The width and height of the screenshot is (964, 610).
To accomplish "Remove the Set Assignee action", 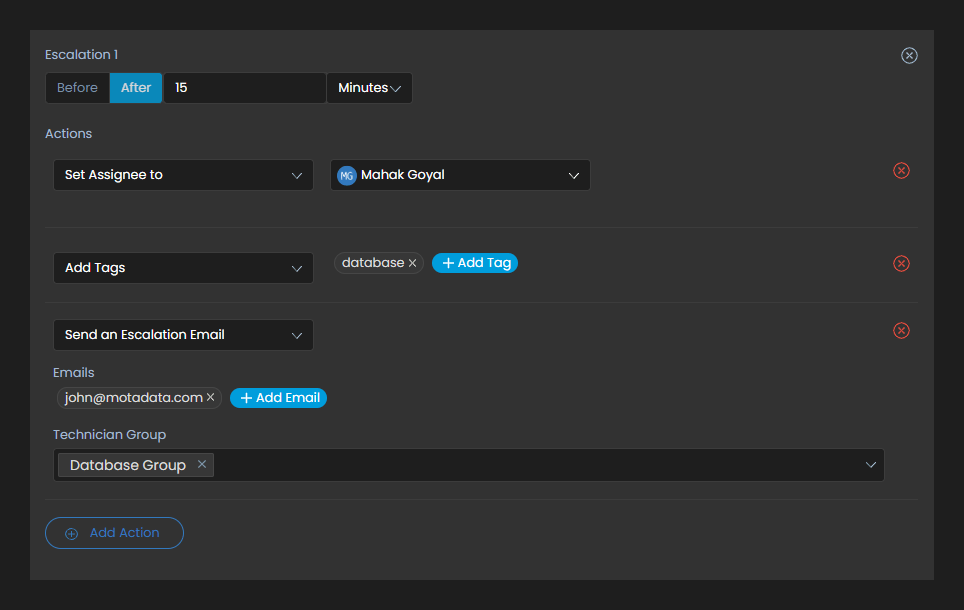I will (901, 170).
